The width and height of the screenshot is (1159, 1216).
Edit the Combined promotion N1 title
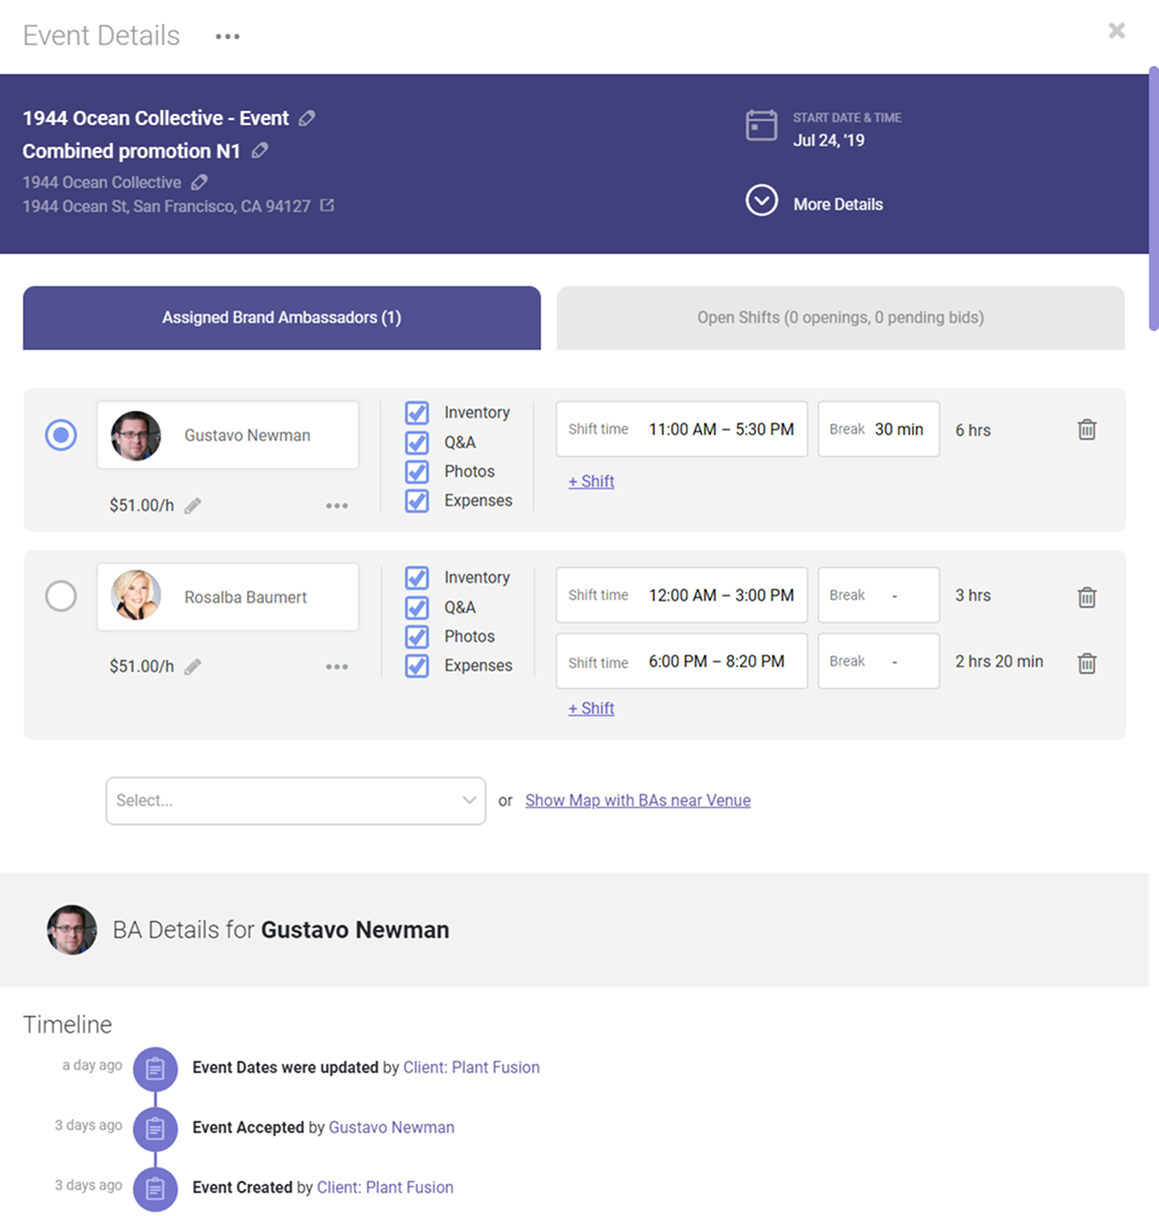(x=260, y=151)
